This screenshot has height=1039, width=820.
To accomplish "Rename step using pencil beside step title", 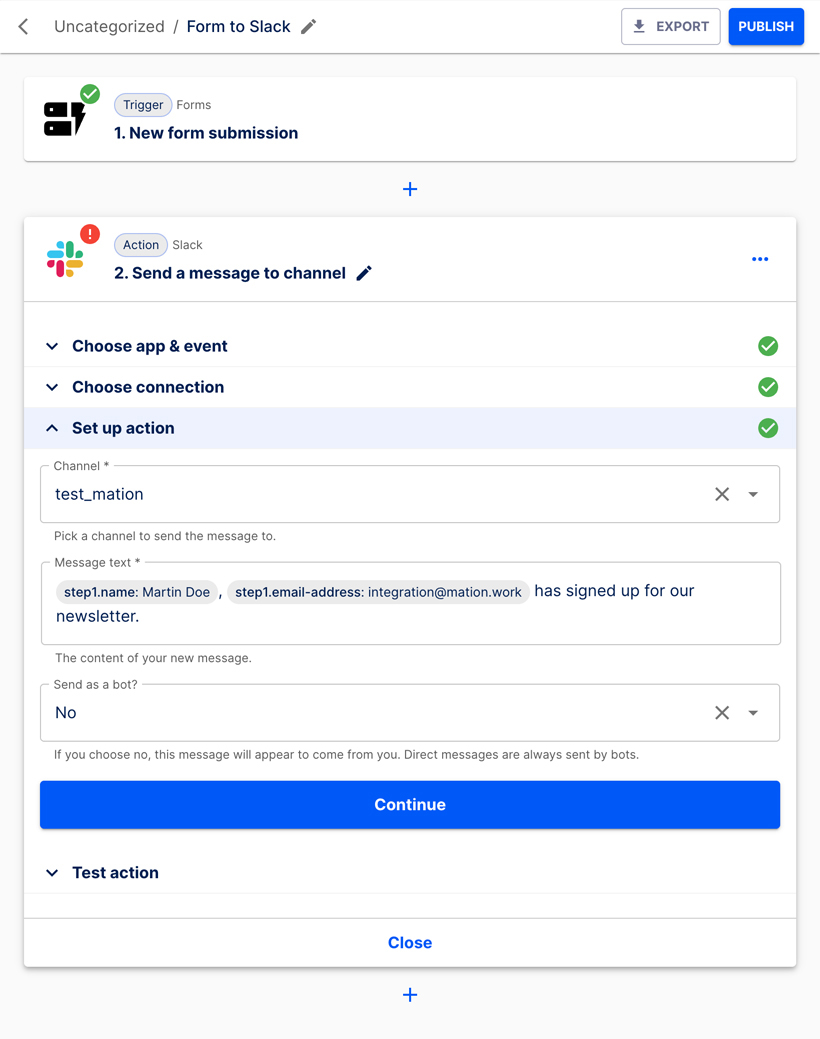I will (x=364, y=273).
